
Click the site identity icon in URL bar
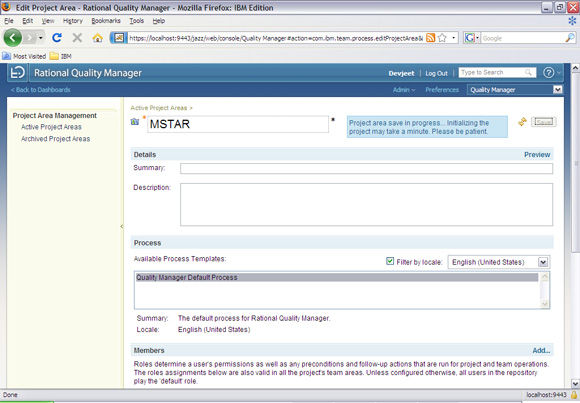pos(119,38)
